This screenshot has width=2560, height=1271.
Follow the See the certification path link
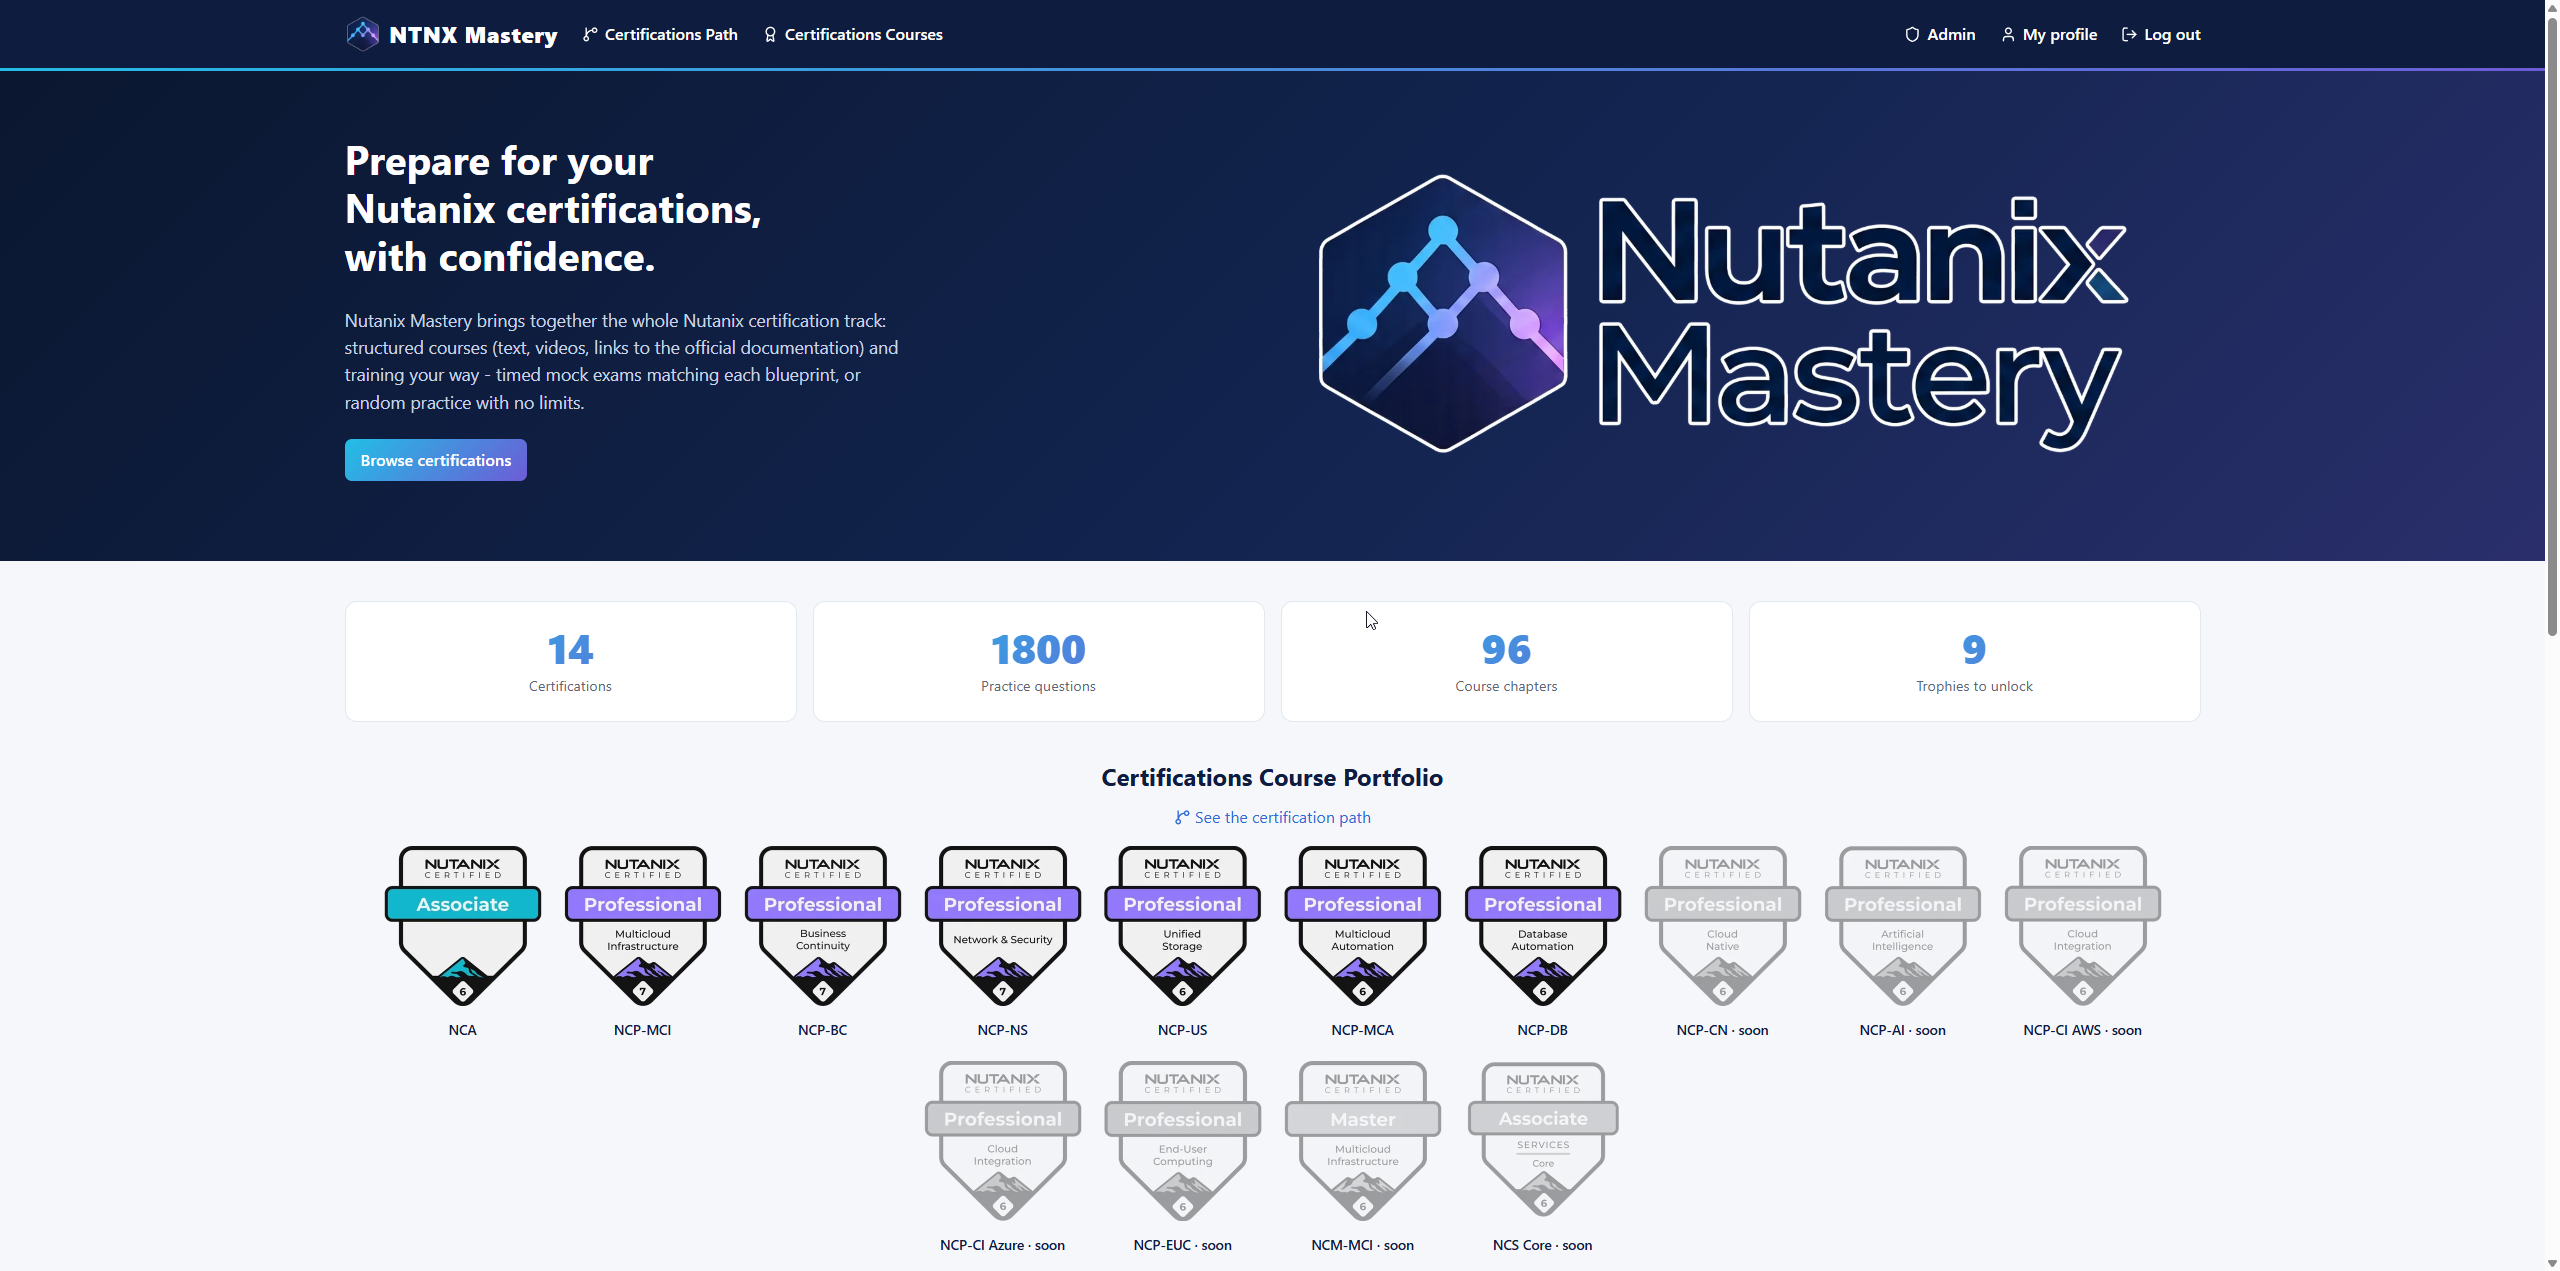click(x=1272, y=818)
